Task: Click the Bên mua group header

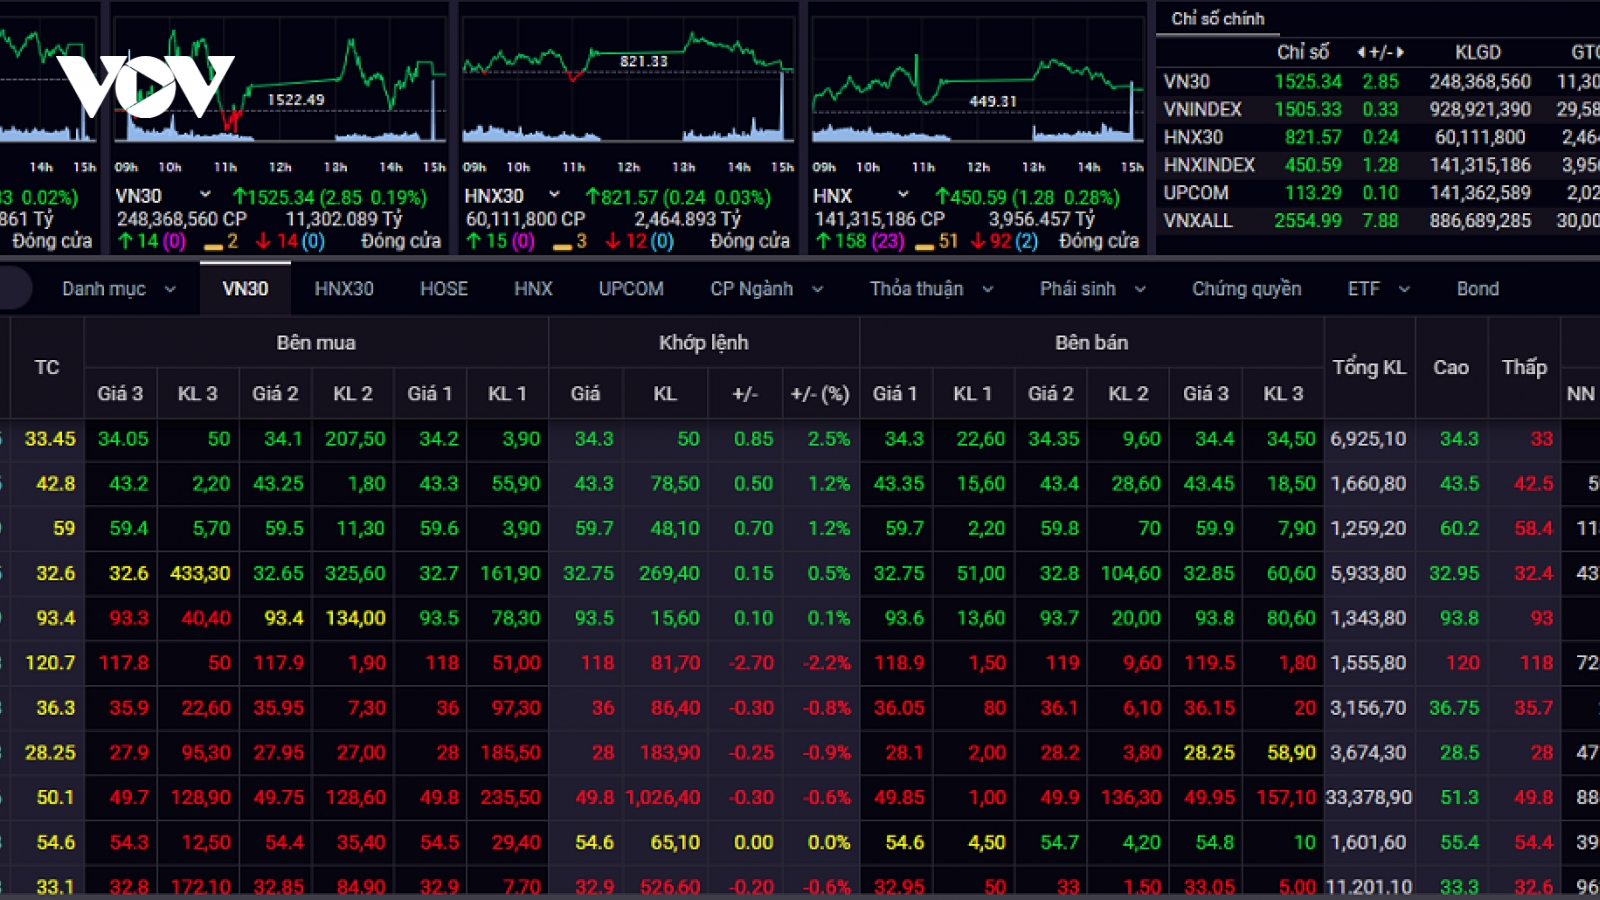Action: 316,343
